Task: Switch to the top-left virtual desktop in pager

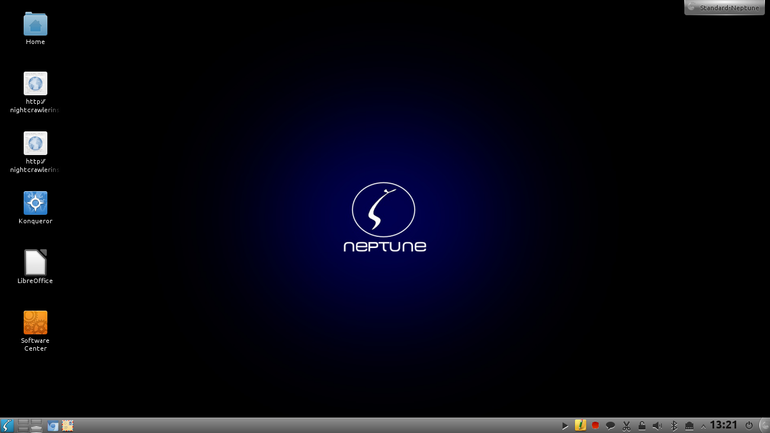Action: tap(23, 422)
